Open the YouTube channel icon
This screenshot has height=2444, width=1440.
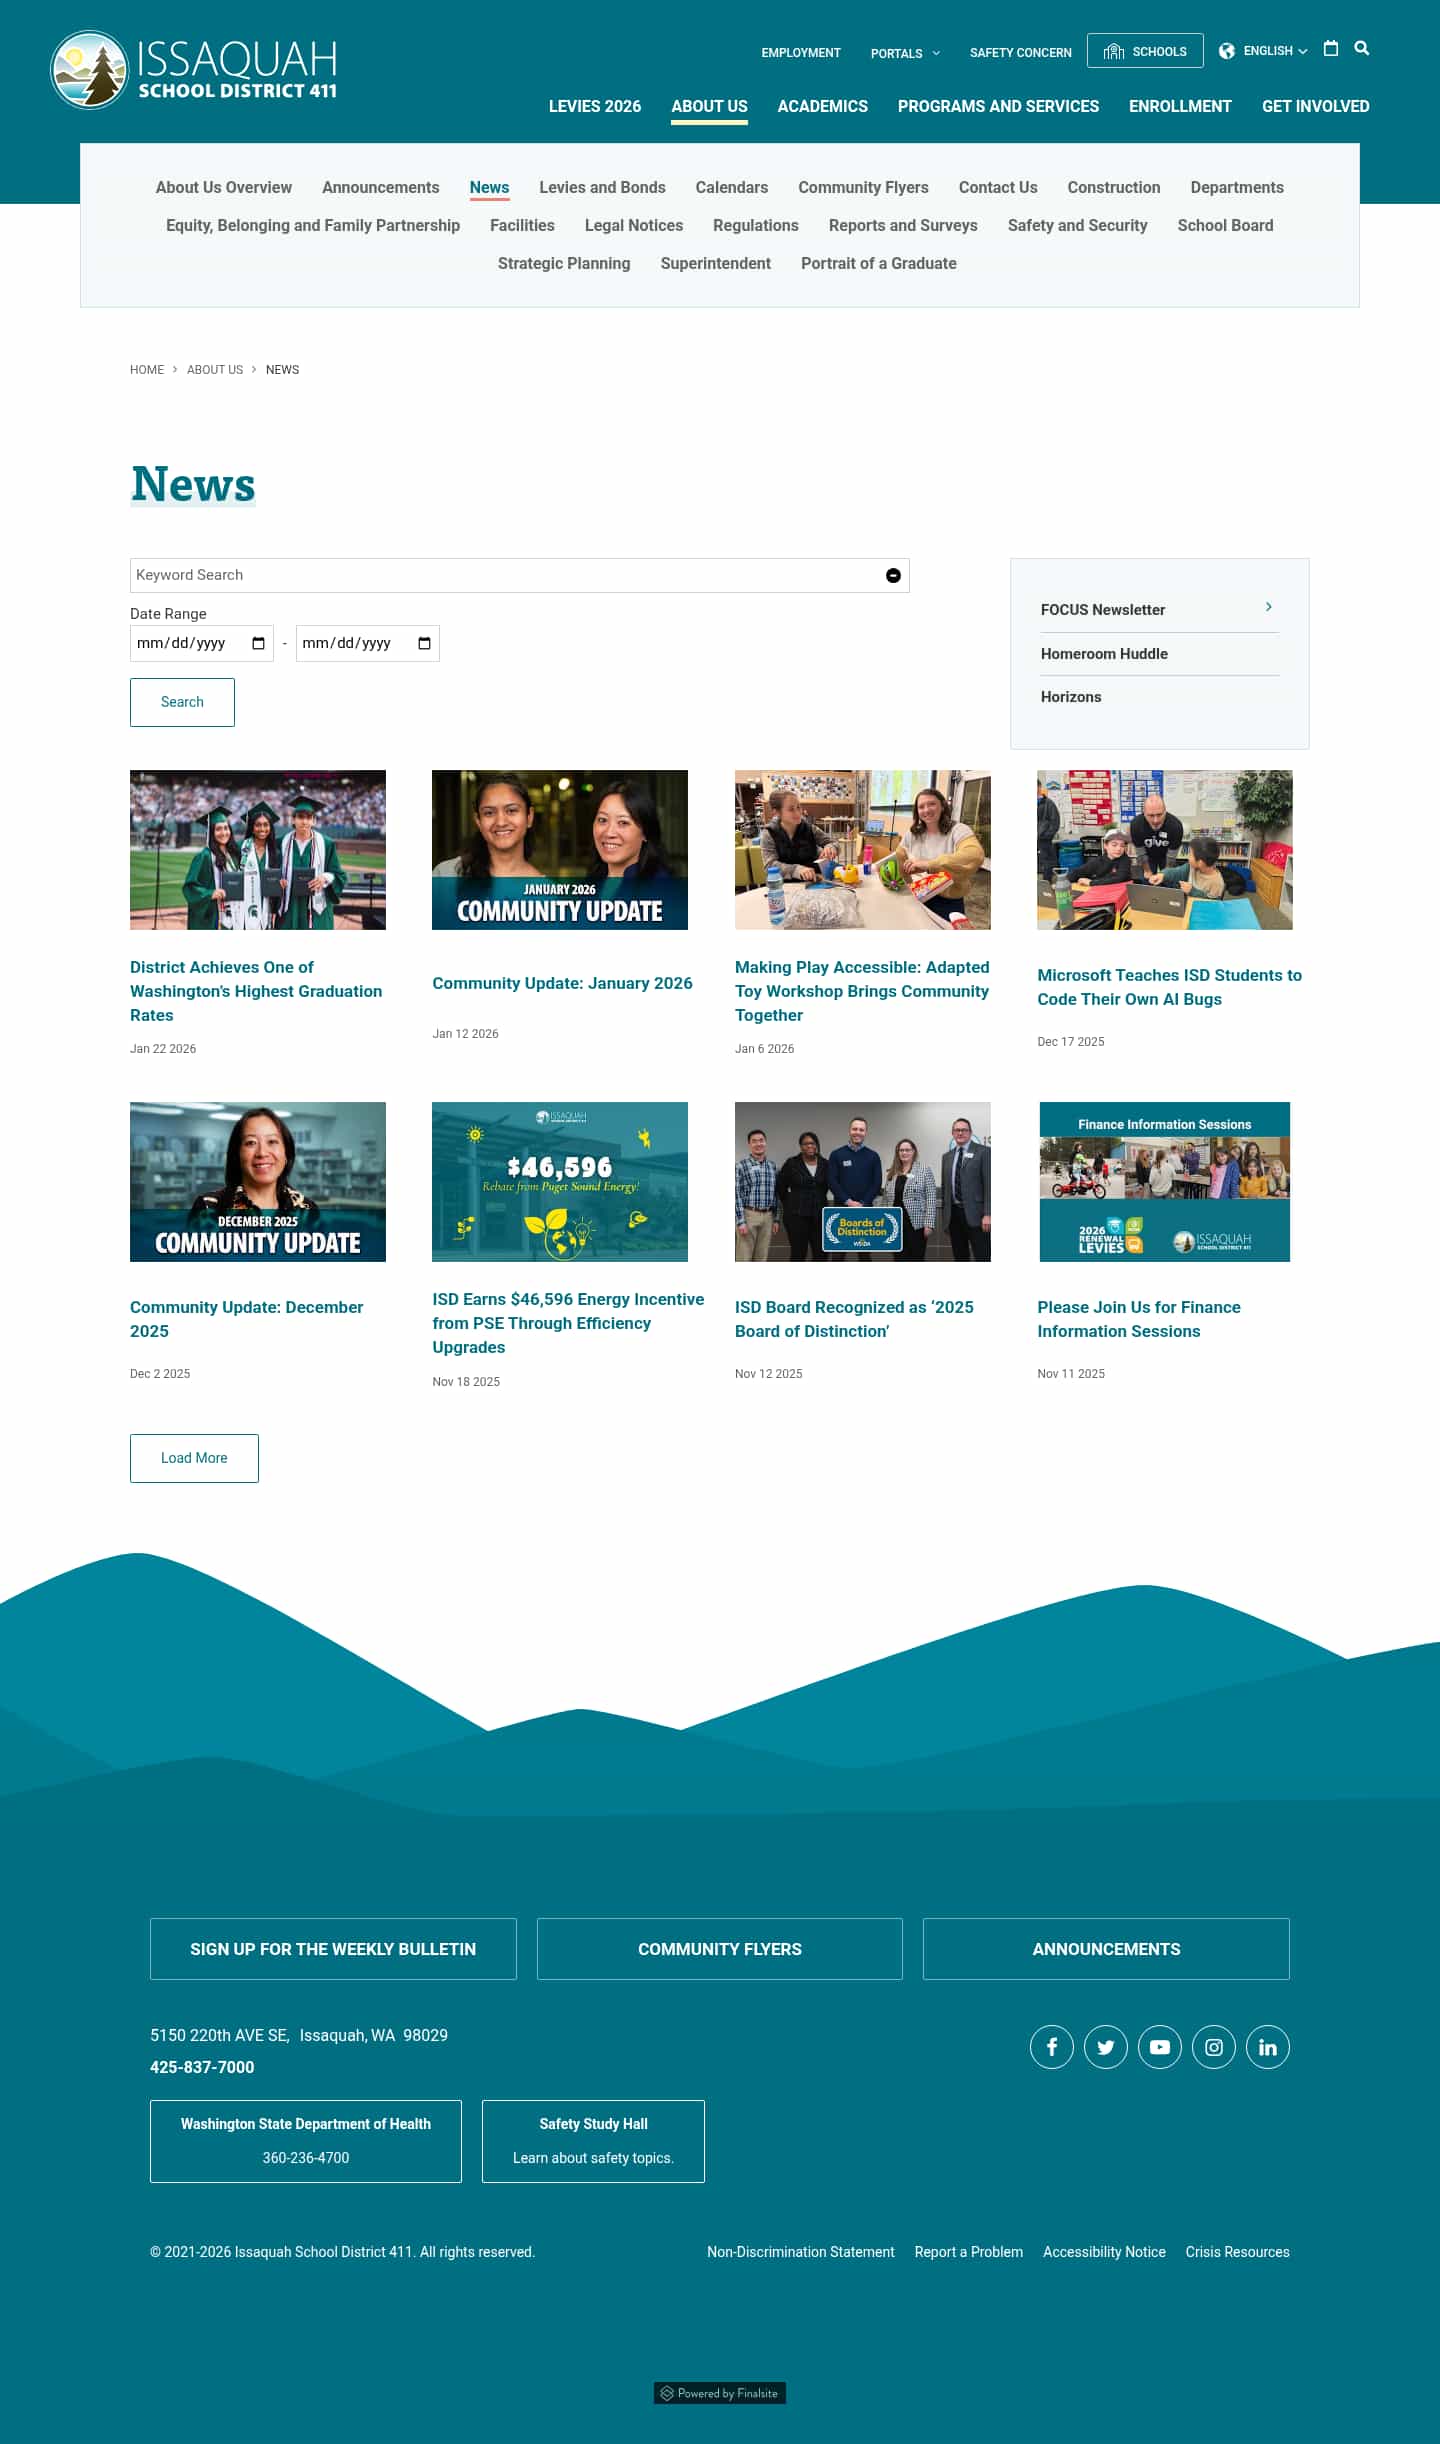(1160, 2047)
